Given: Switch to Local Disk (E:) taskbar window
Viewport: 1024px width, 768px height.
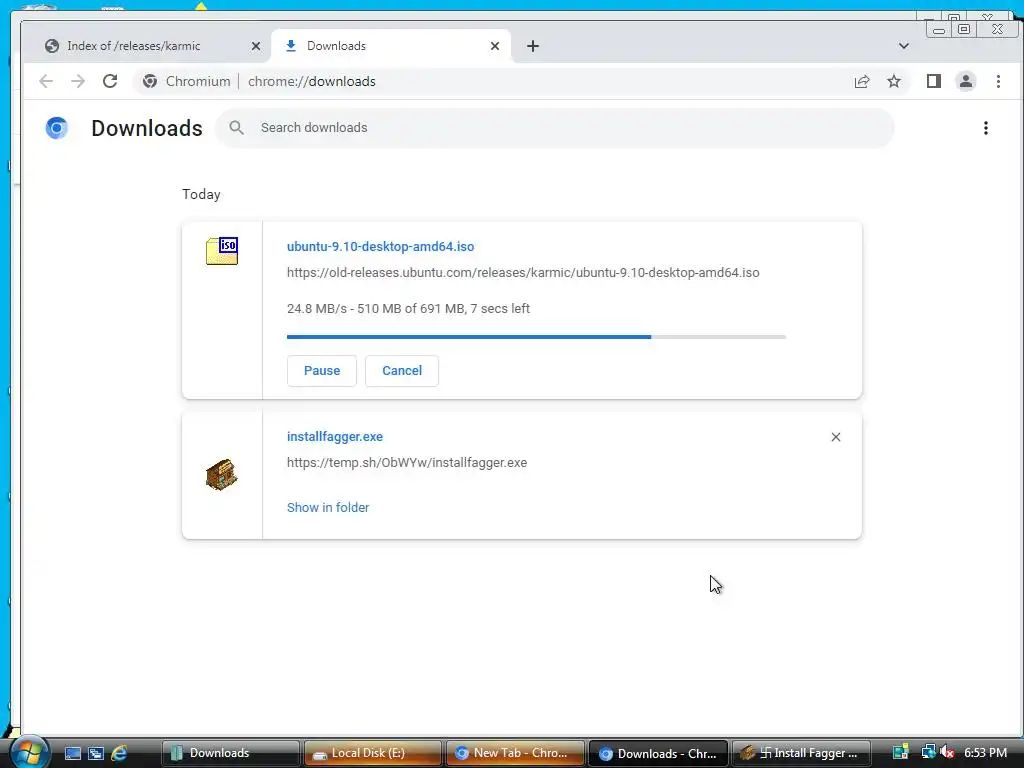Looking at the screenshot, I should (373, 753).
